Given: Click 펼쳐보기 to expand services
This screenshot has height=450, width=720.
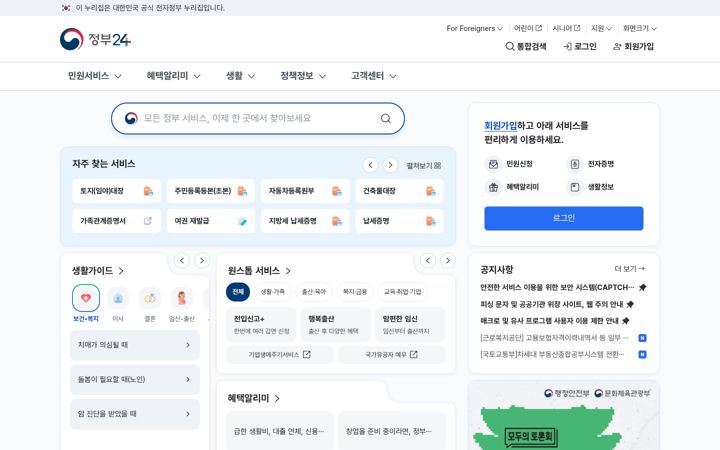Looking at the screenshot, I should point(423,165).
